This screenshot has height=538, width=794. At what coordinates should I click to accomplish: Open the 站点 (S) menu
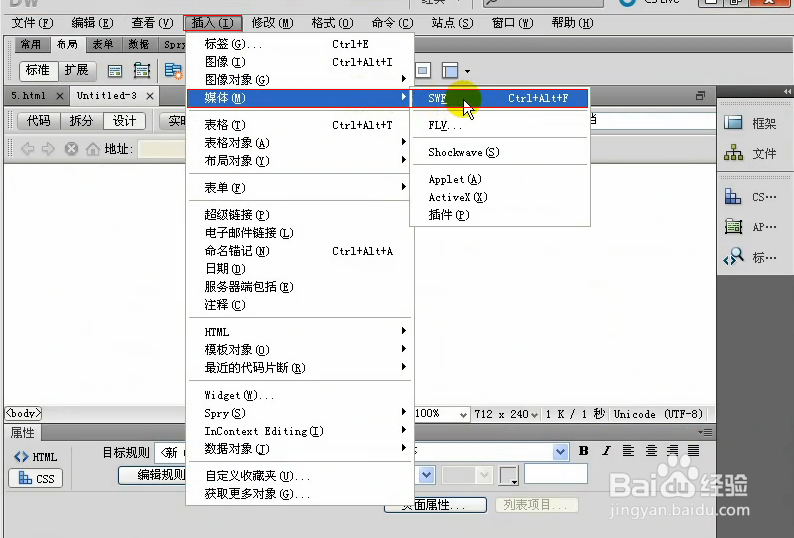(x=452, y=23)
